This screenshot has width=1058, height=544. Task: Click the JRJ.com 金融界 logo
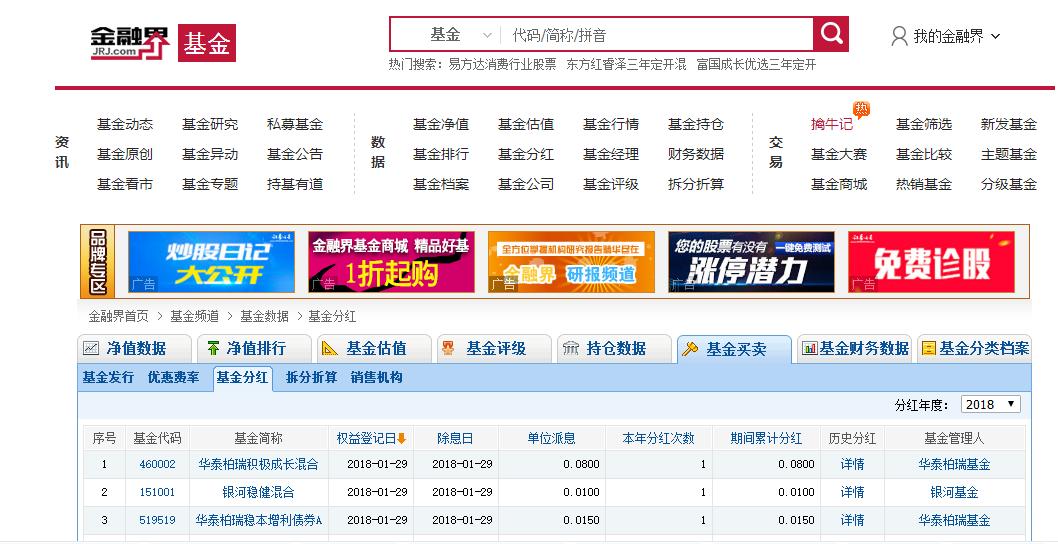point(130,43)
